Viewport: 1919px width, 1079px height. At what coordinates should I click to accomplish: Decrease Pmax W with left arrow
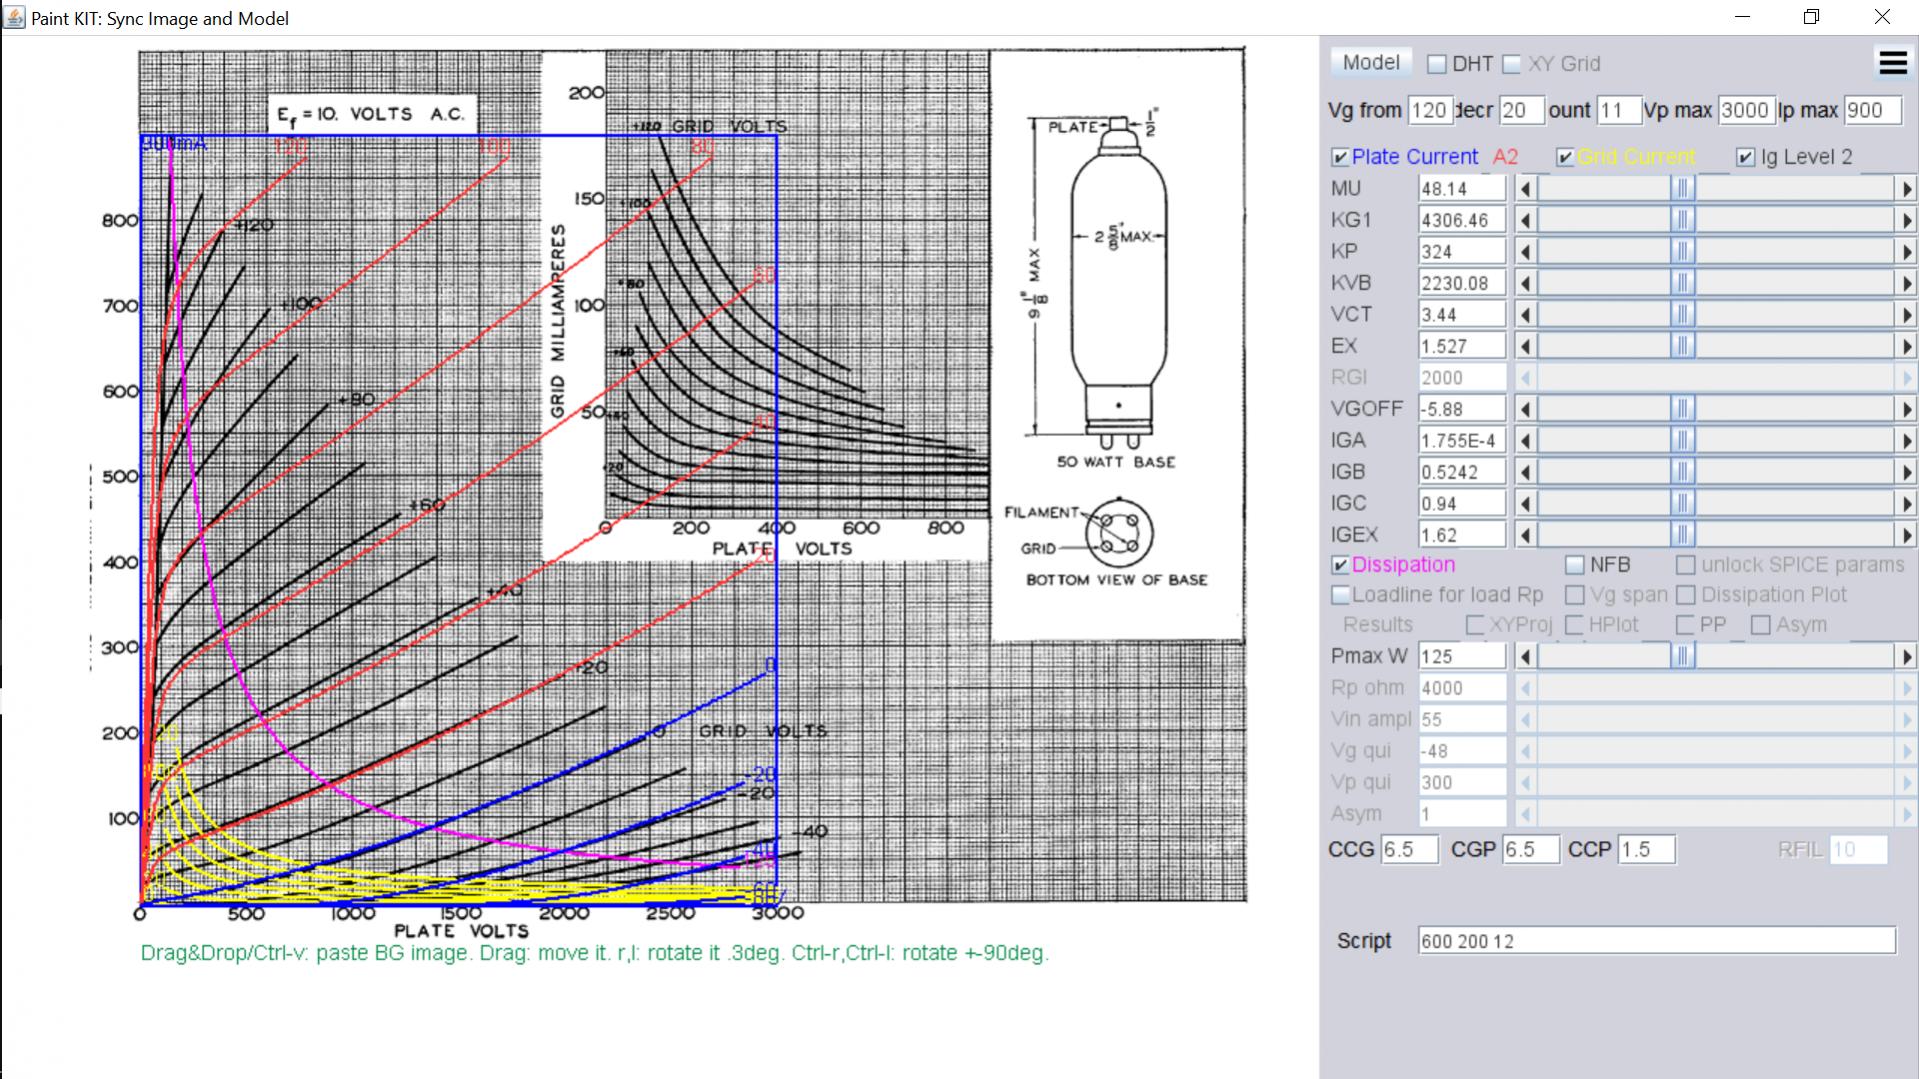click(1525, 657)
